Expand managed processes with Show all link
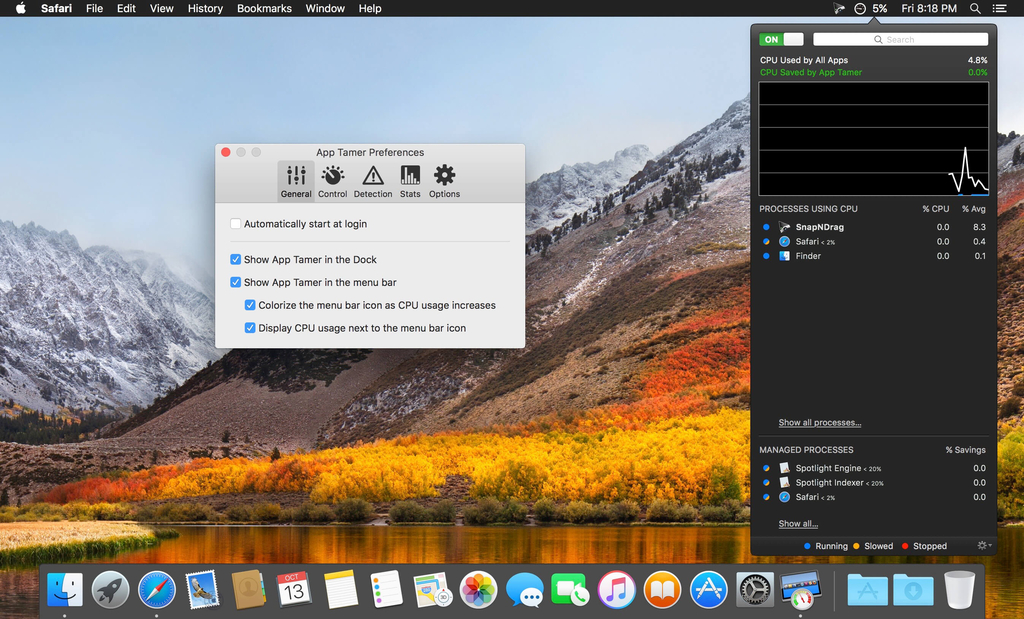1024x619 pixels. pos(798,524)
